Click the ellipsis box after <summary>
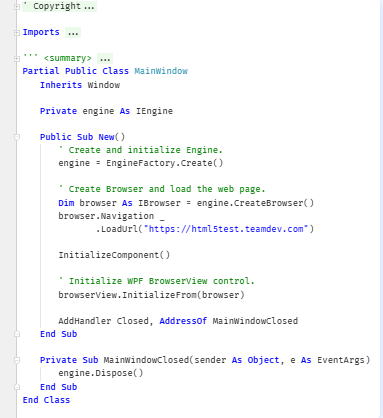 pyautogui.click(x=105, y=59)
